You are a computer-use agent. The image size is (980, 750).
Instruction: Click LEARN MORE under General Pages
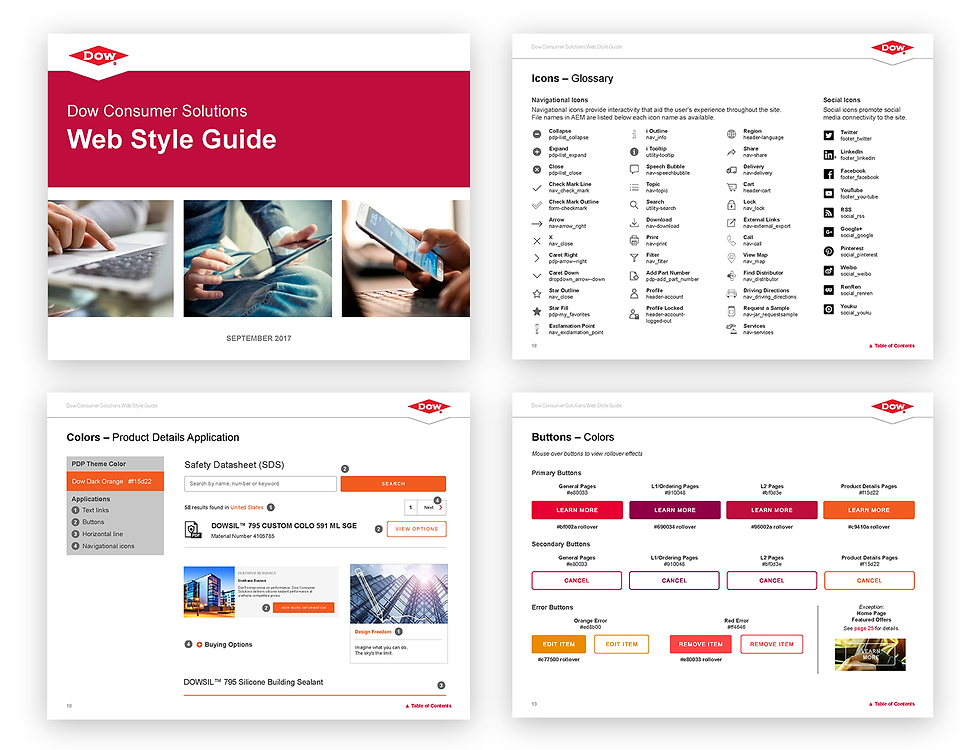pyautogui.click(x=577, y=510)
